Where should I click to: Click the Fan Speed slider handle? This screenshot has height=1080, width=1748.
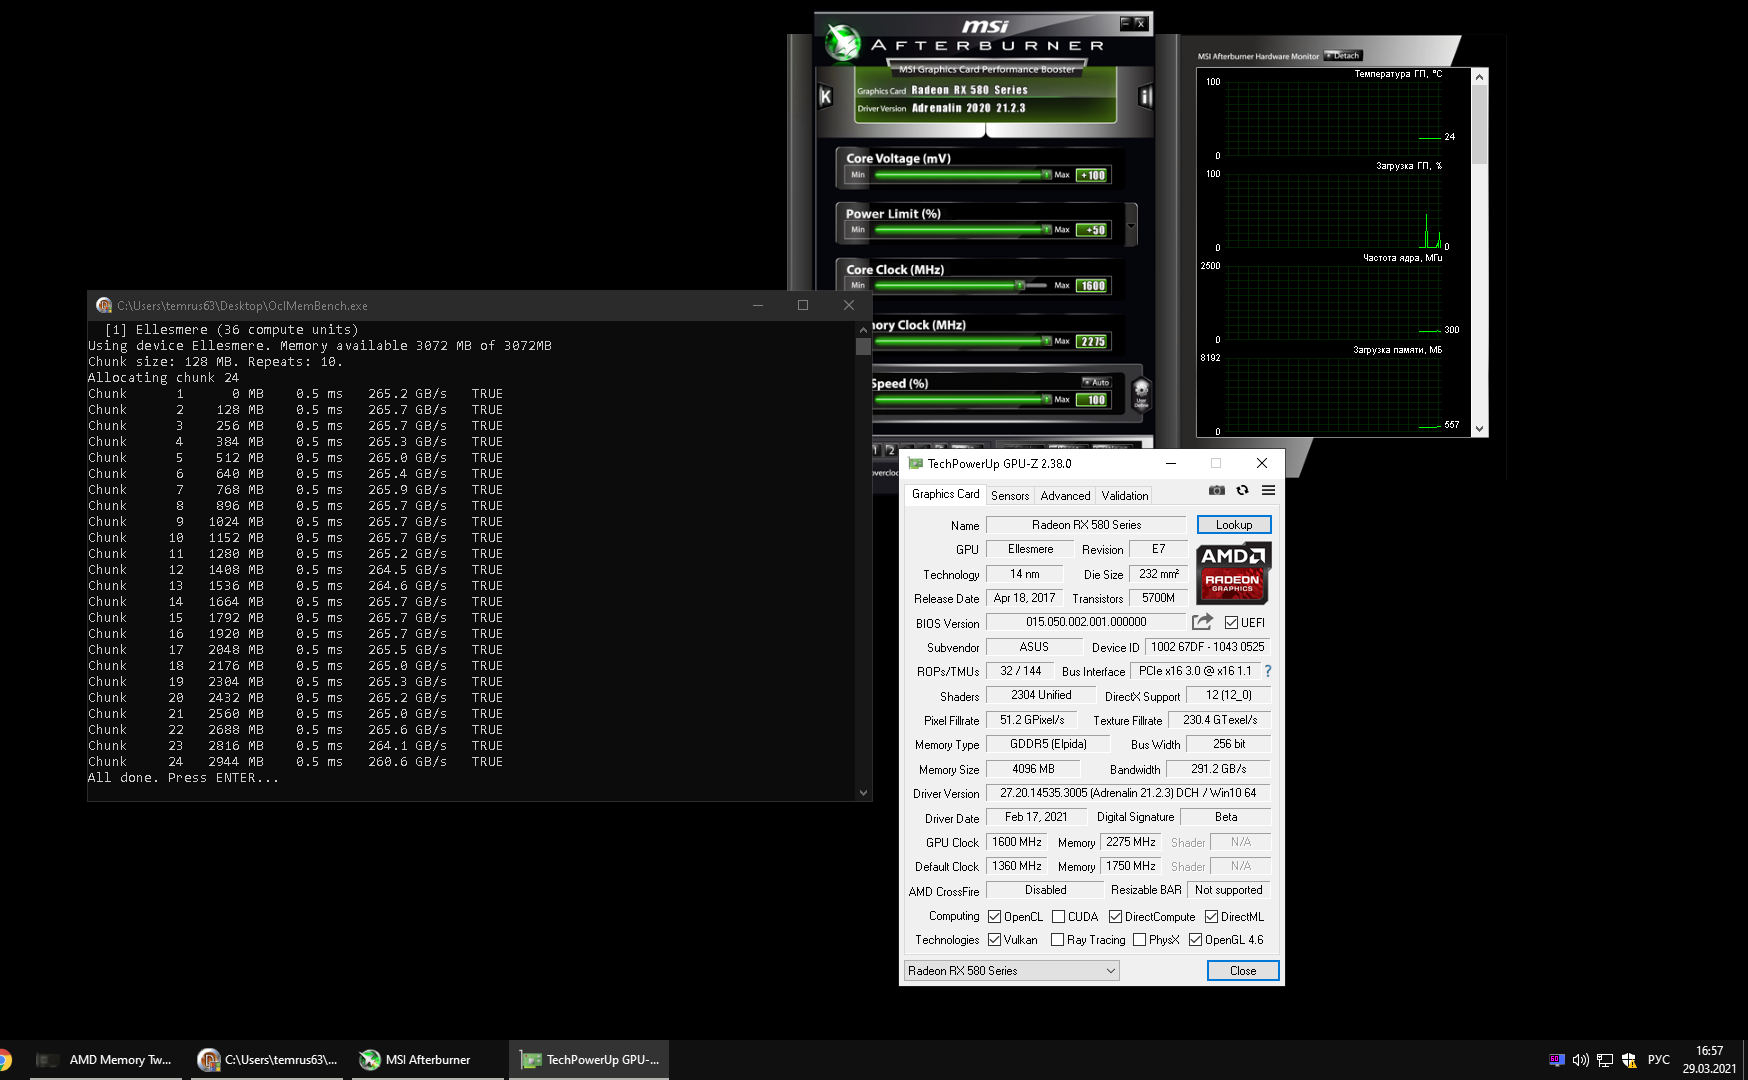(x=1047, y=400)
